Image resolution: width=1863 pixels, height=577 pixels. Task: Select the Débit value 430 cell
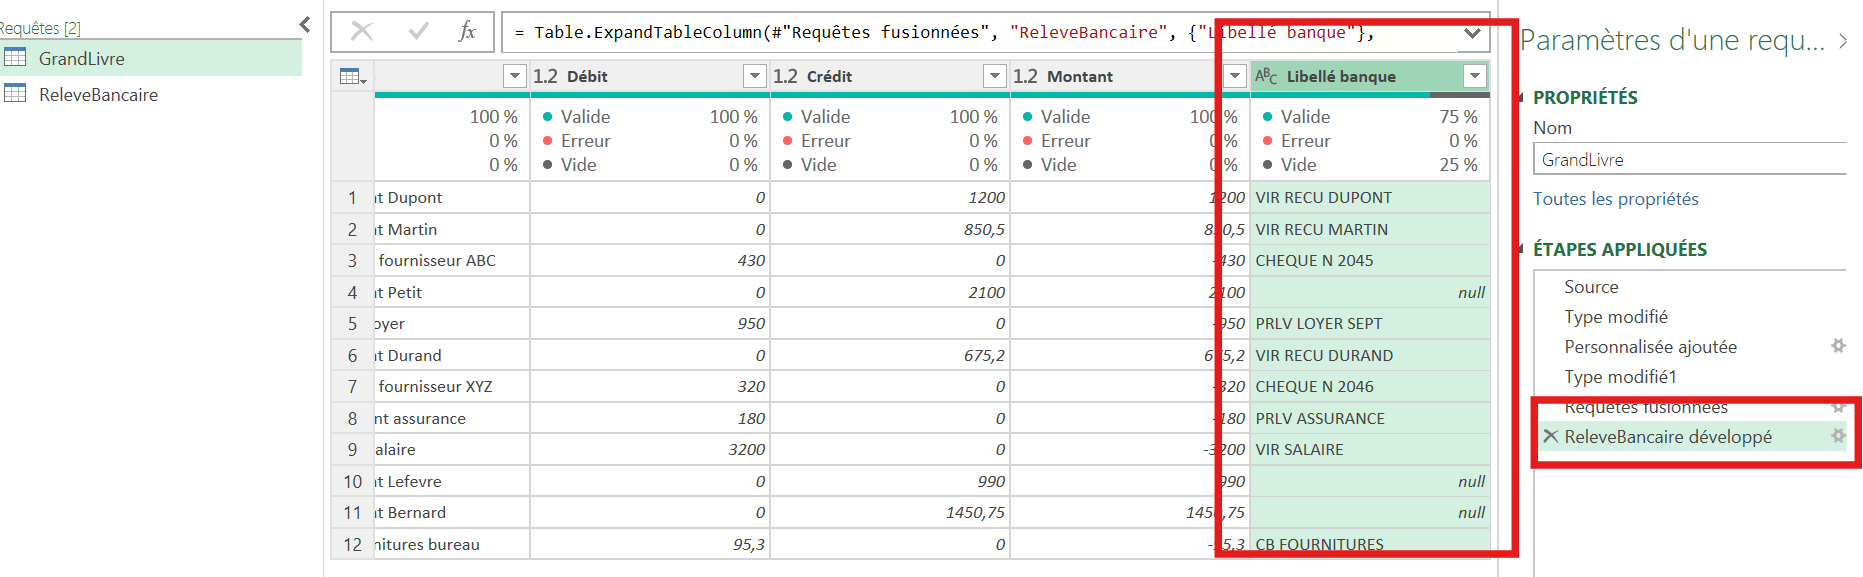[x=650, y=261]
